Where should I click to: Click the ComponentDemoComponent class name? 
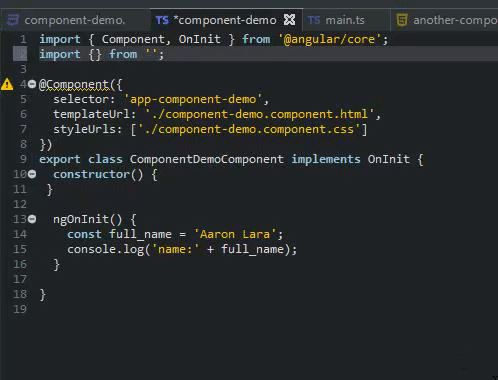(x=207, y=159)
